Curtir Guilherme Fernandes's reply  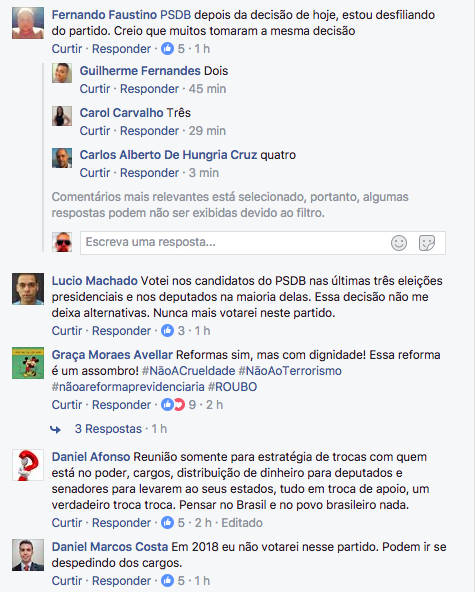pos(94,89)
